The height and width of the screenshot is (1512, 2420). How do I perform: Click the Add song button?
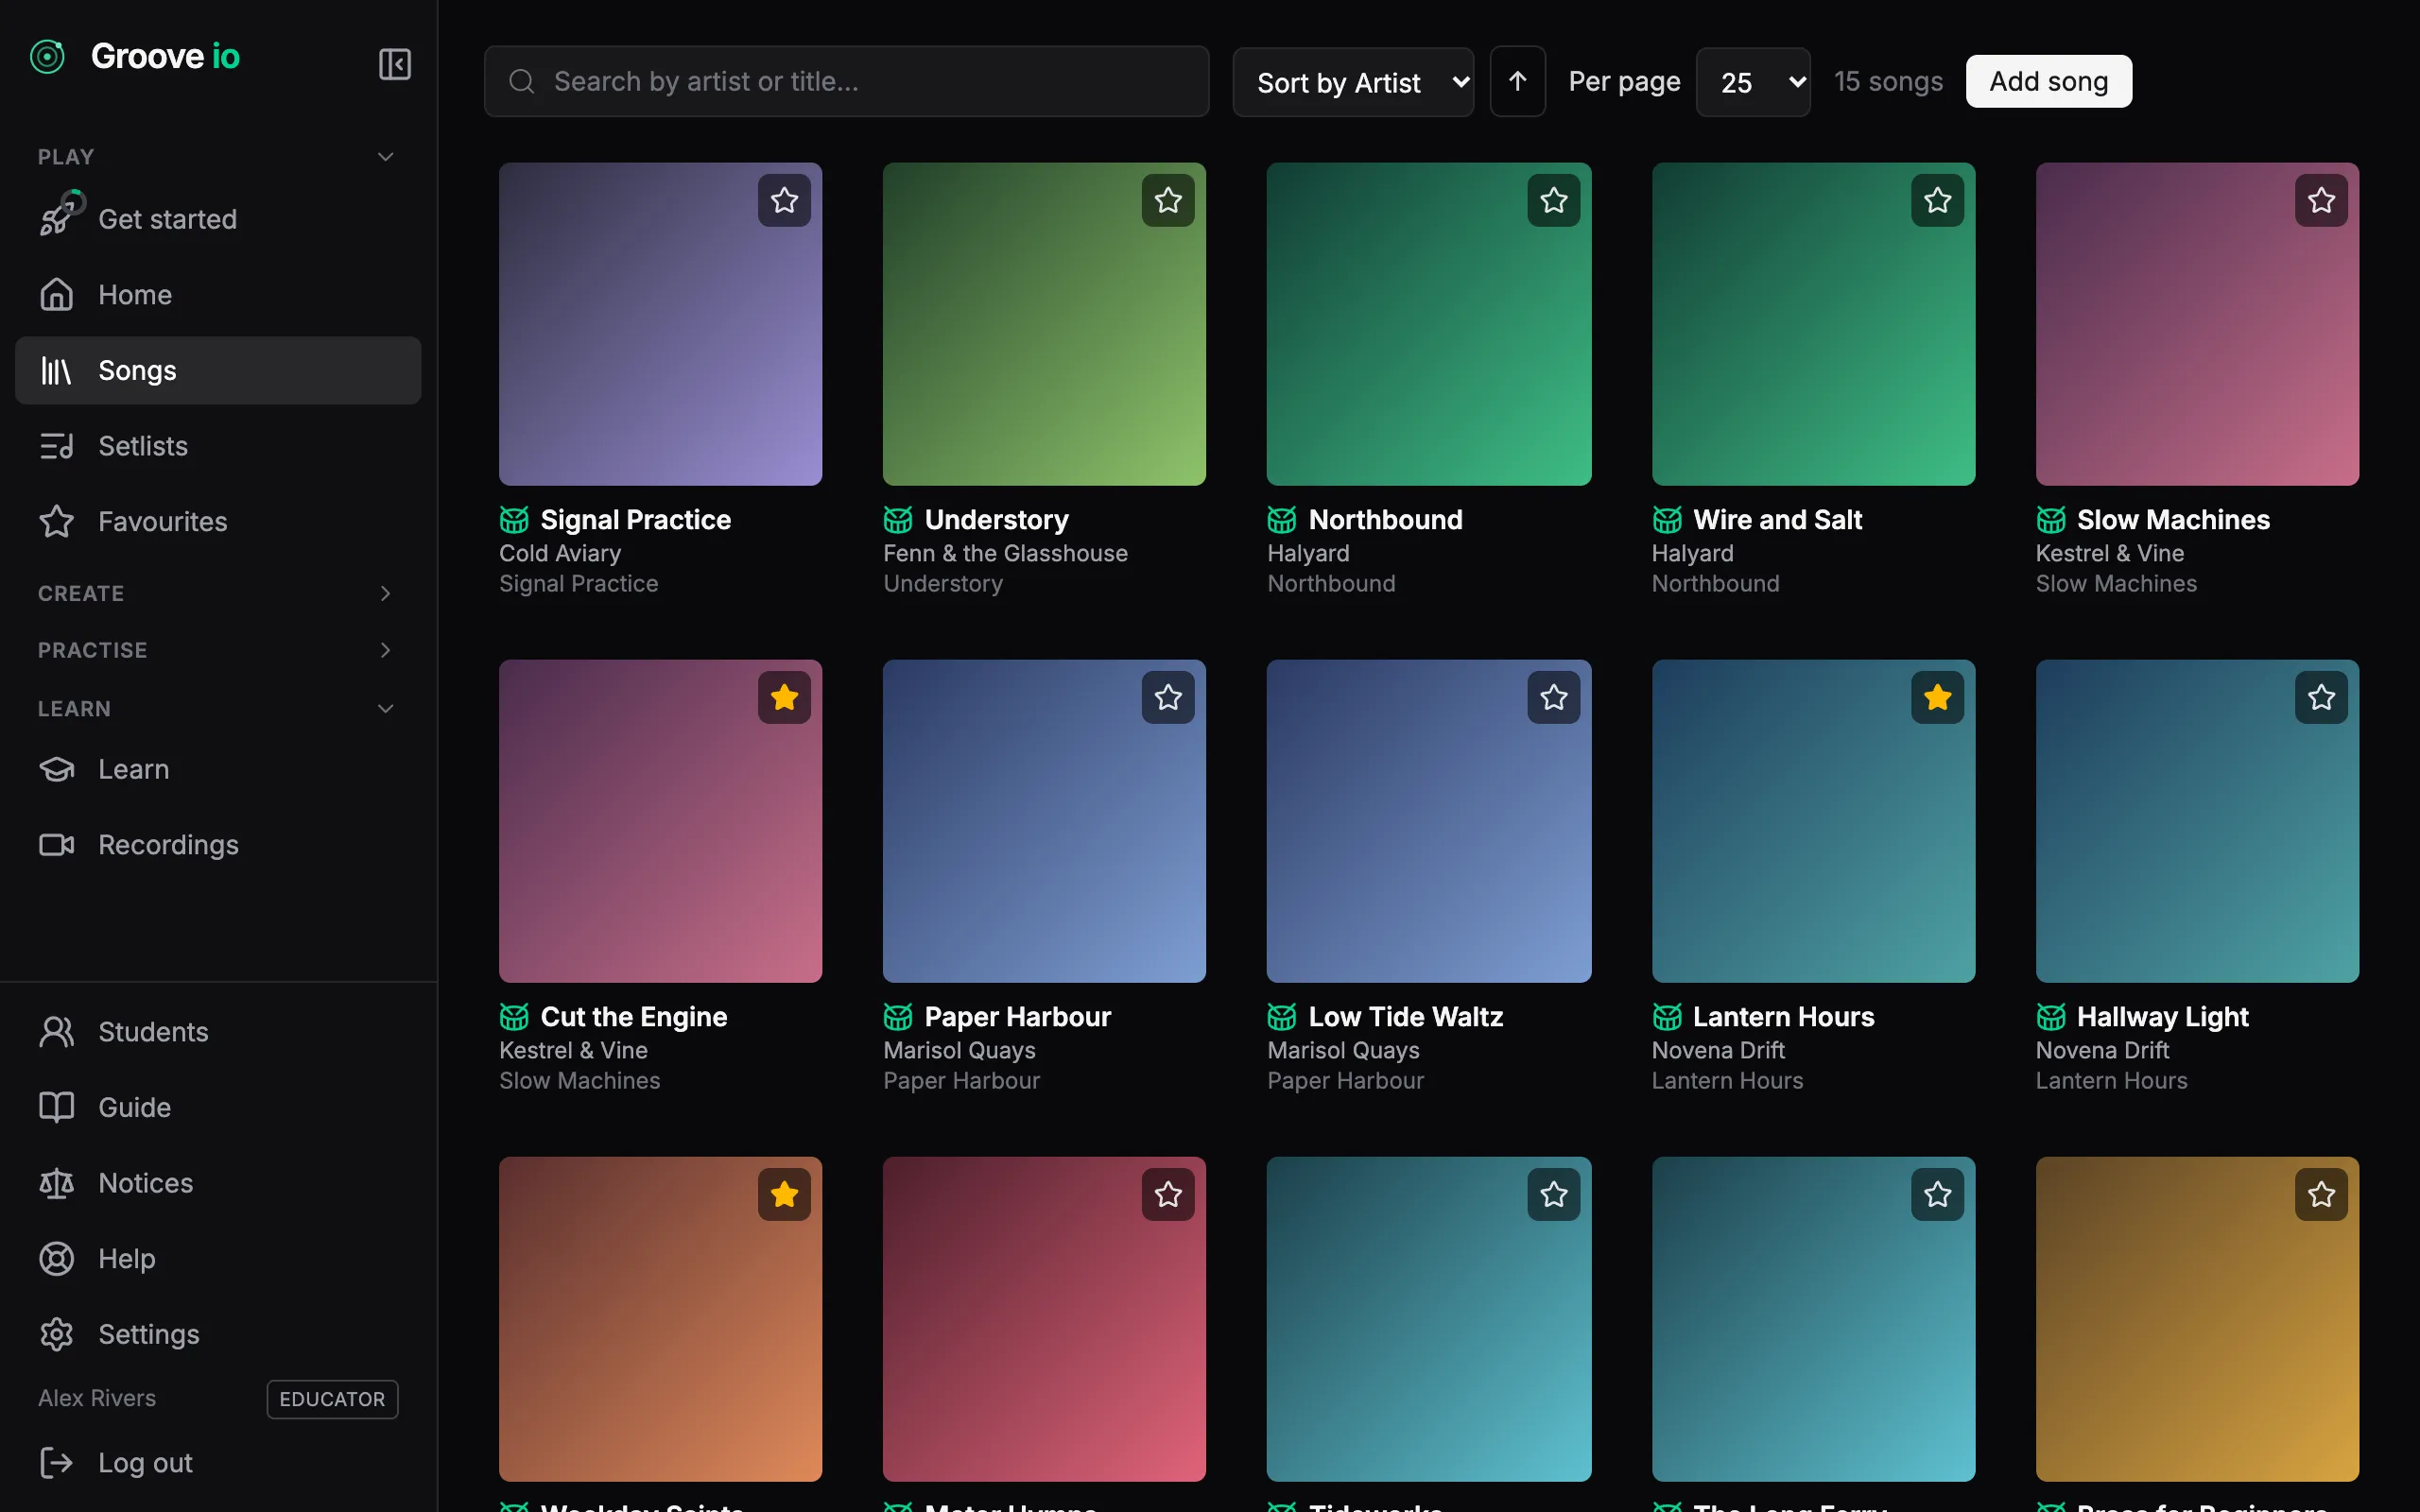[x=2048, y=81]
